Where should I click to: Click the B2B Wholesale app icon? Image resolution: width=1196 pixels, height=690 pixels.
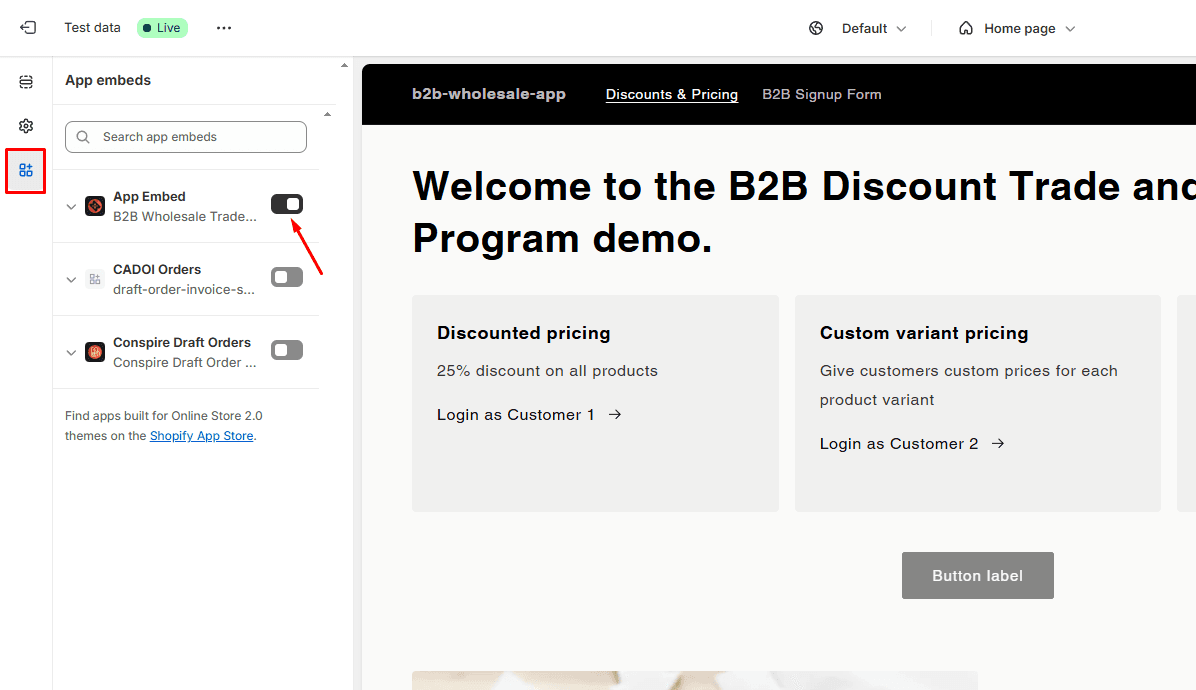click(x=95, y=206)
